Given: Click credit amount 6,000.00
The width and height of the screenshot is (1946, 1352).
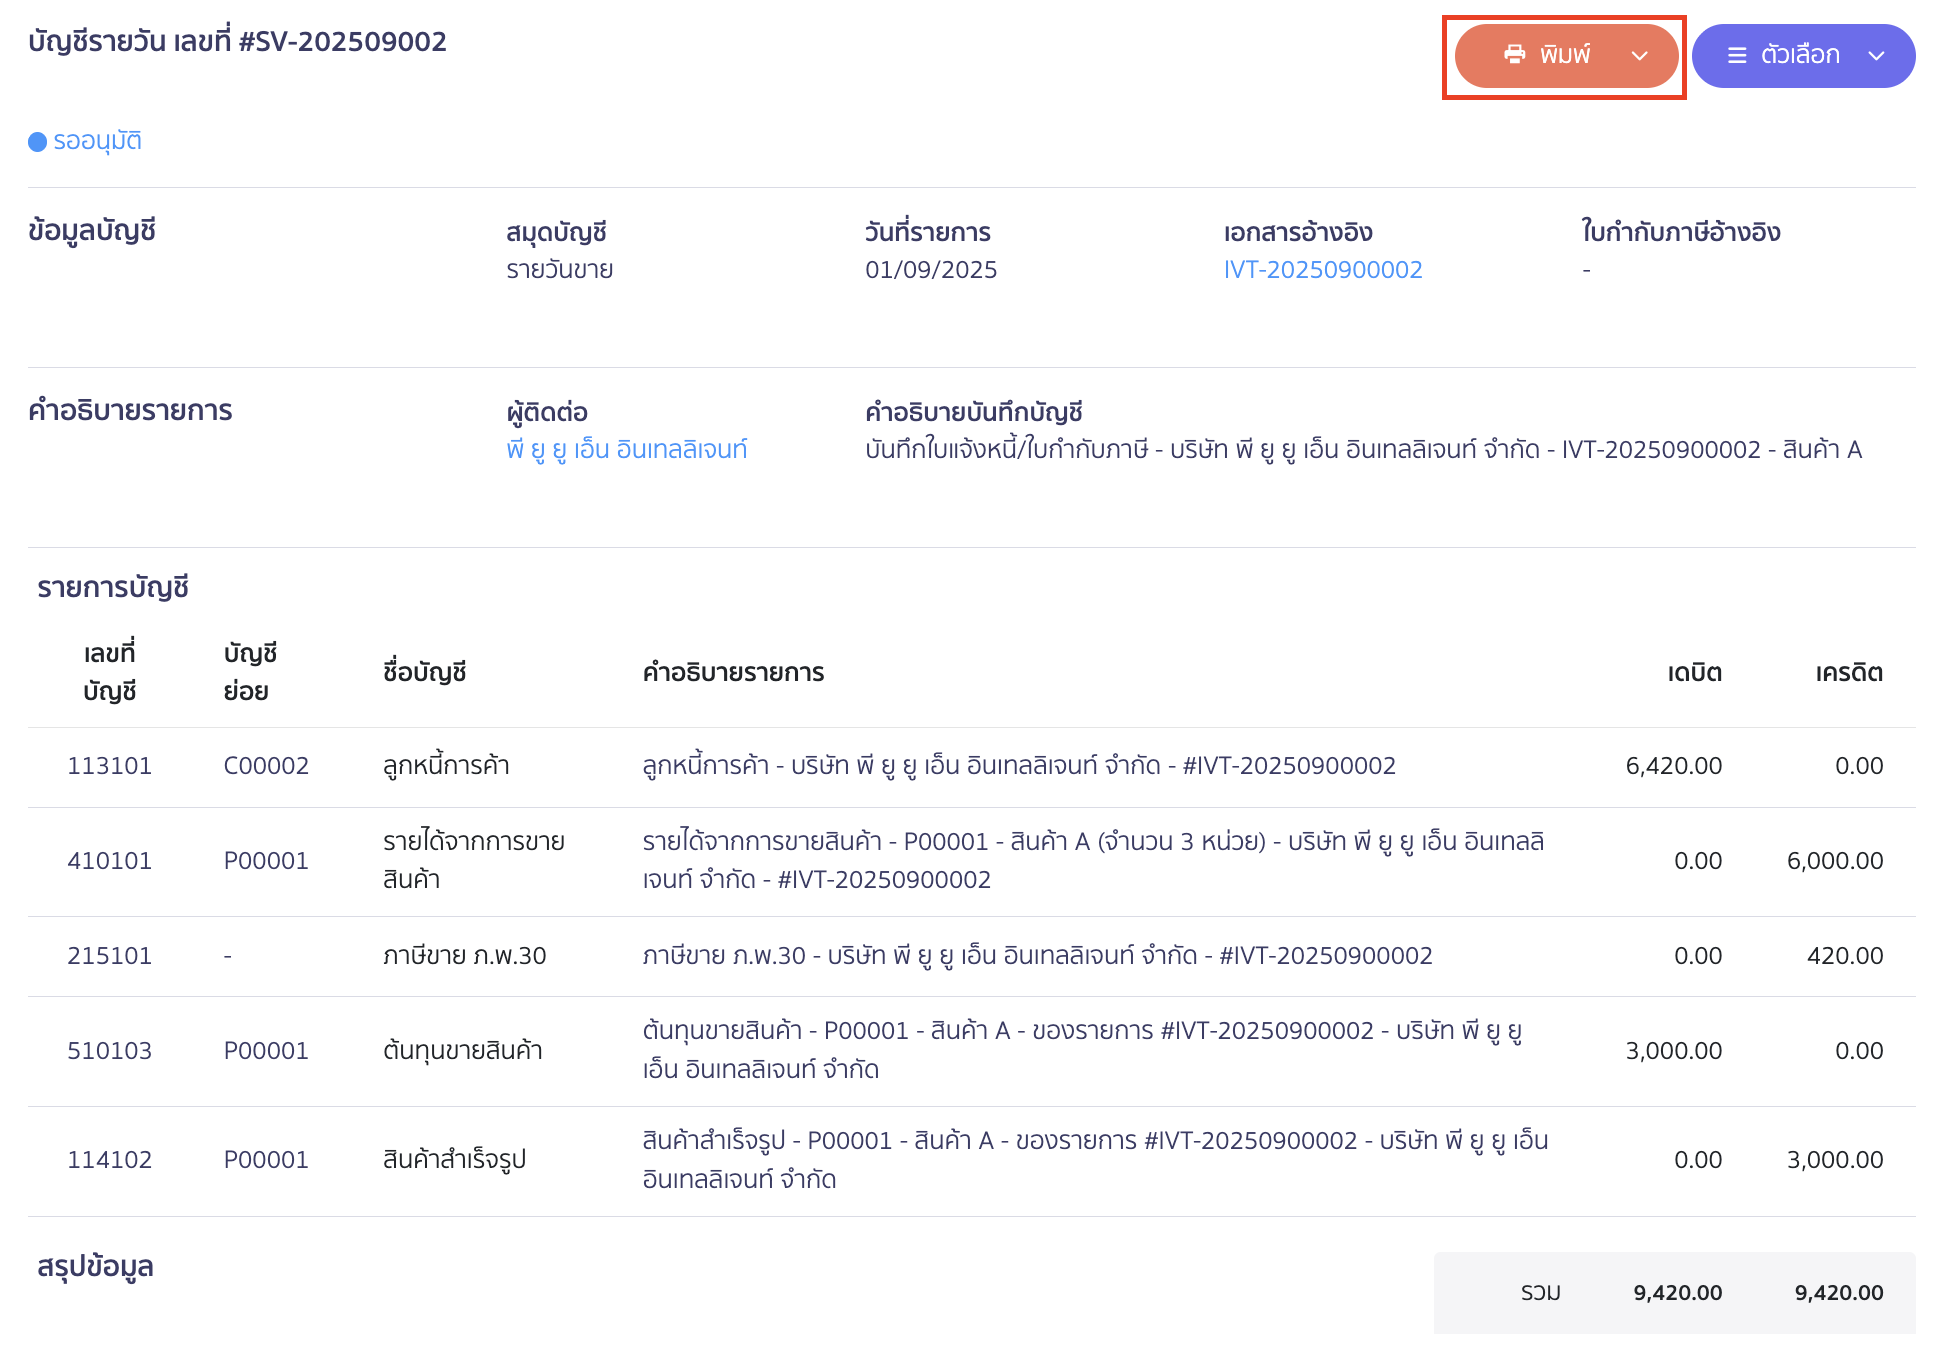Looking at the screenshot, I should tap(1835, 861).
